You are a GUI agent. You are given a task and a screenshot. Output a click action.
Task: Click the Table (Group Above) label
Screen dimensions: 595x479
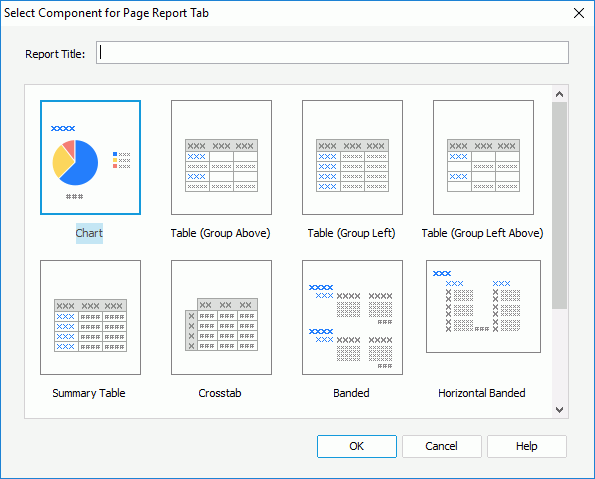tap(220, 233)
